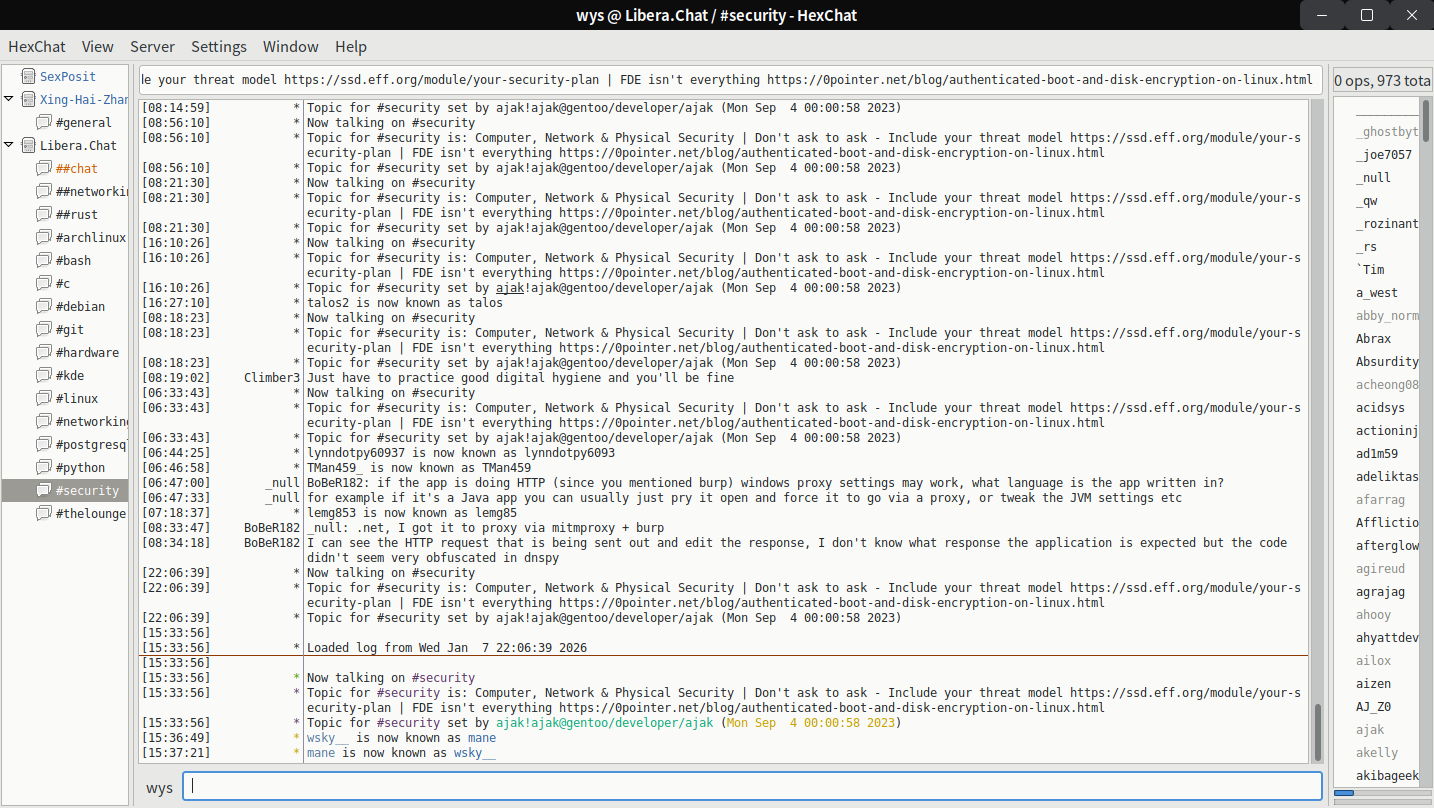Click the Libera.Chat server icon
Image resolution: width=1434 pixels, height=808 pixels.
point(28,145)
